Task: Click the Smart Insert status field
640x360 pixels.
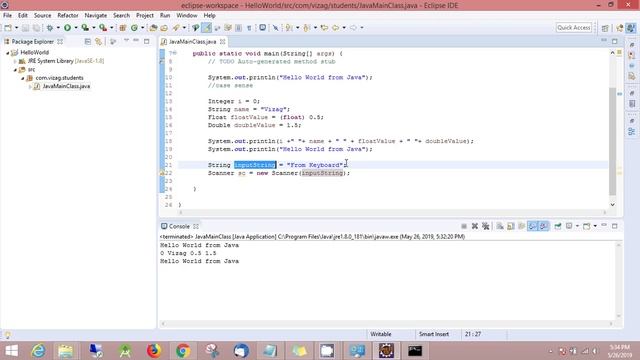Action: (433, 334)
